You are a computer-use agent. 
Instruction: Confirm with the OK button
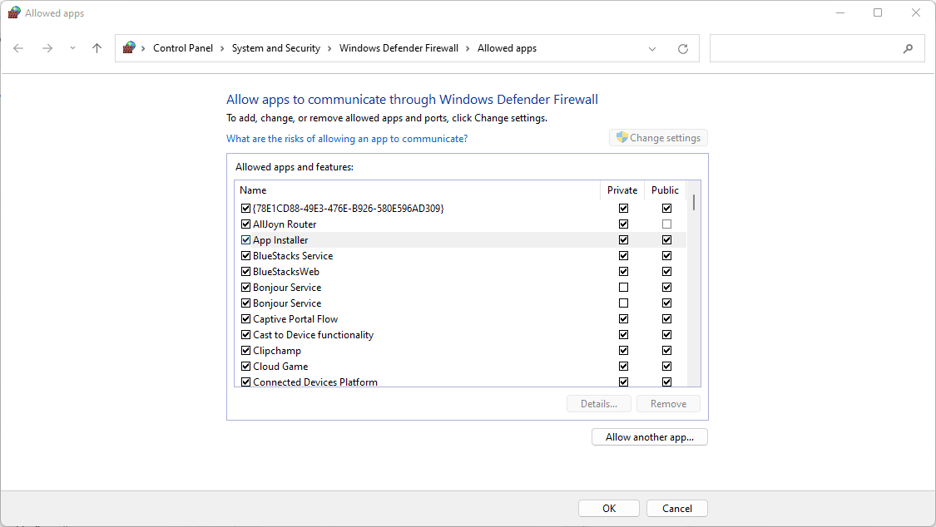coord(609,508)
